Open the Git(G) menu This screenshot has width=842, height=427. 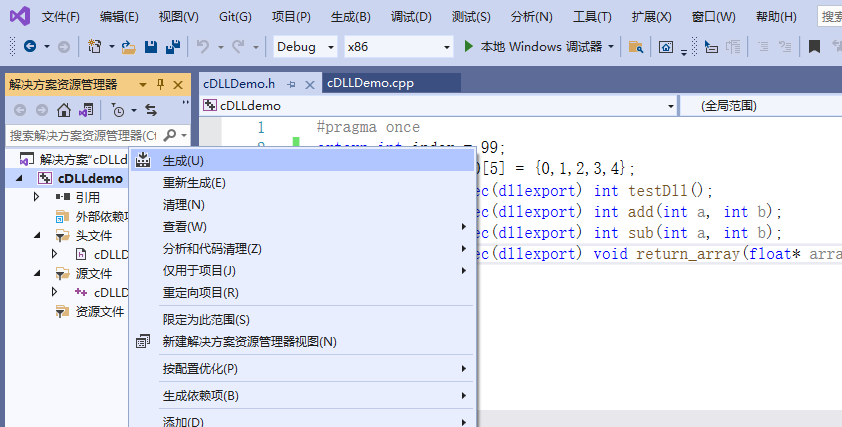click(x=235, y=17)
